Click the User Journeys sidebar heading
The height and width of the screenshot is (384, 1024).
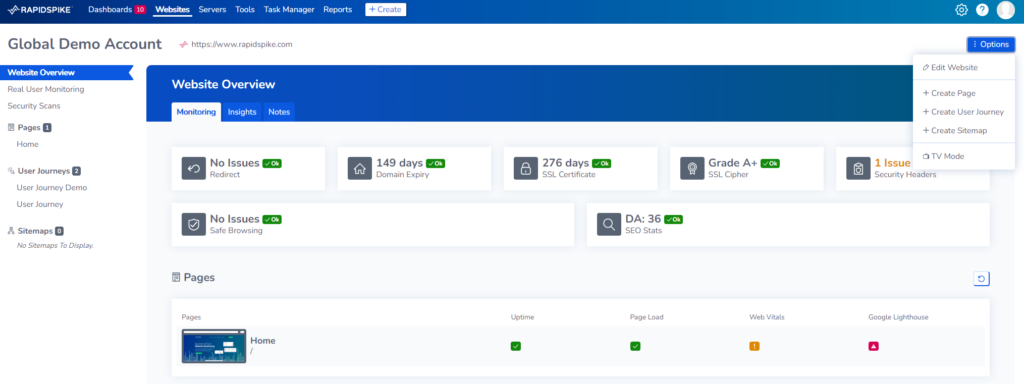(x=43, y=171)
